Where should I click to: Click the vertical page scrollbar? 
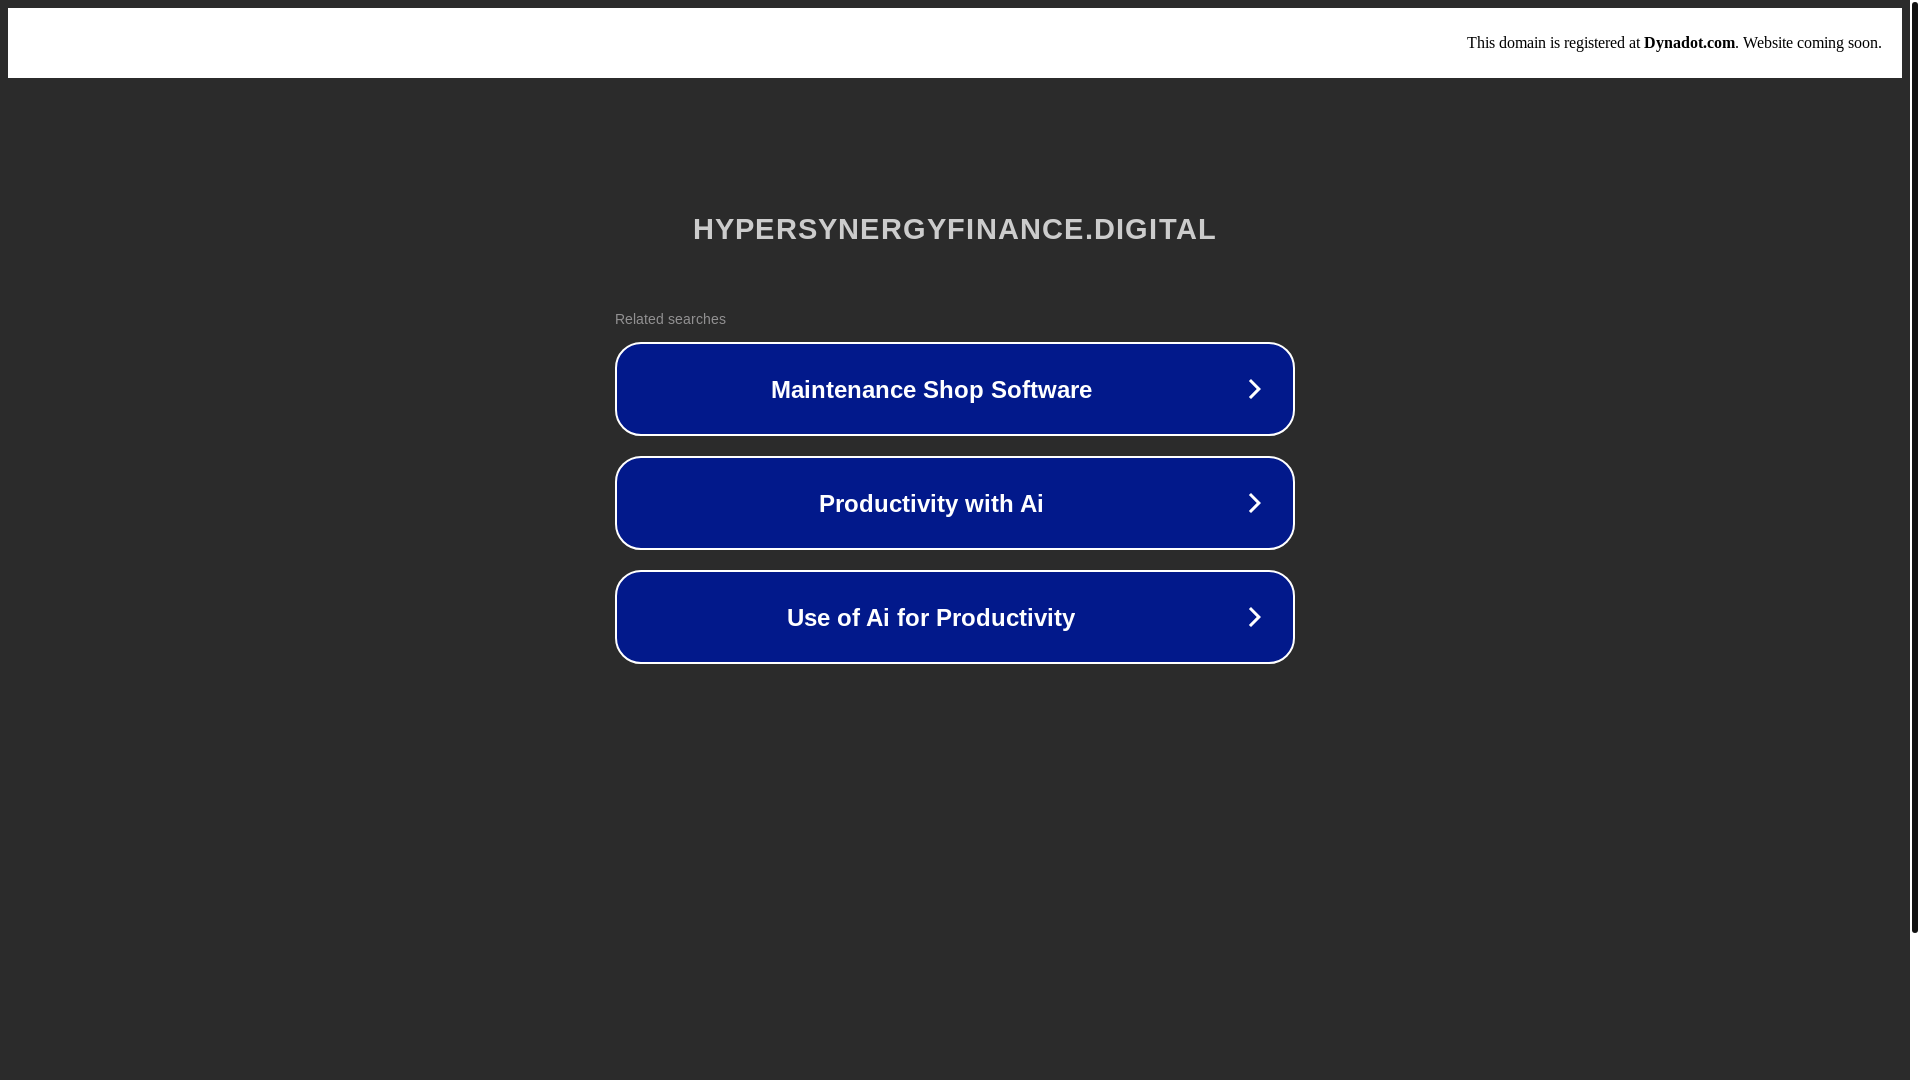tap(1914, 466)
